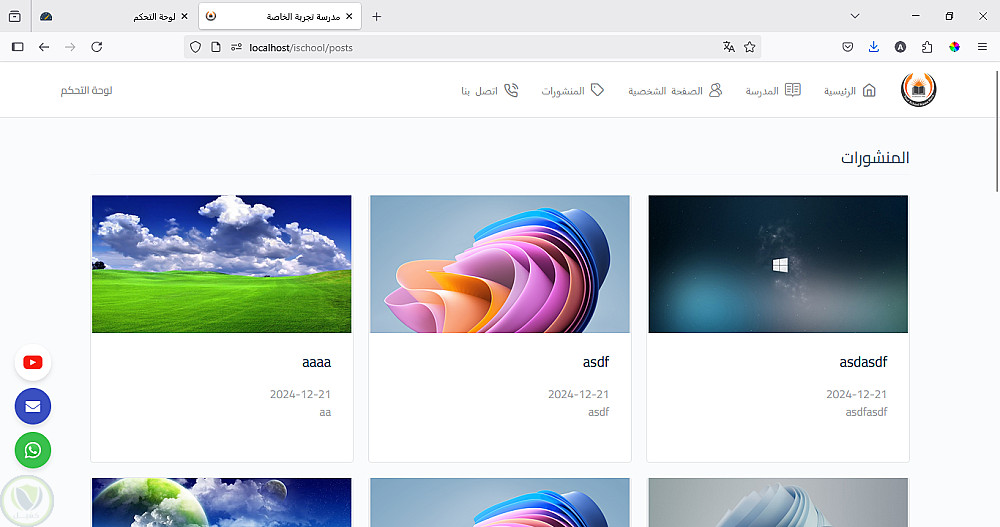Click the email envelope floating icon

pyautogui.click(x=33, y=406)
